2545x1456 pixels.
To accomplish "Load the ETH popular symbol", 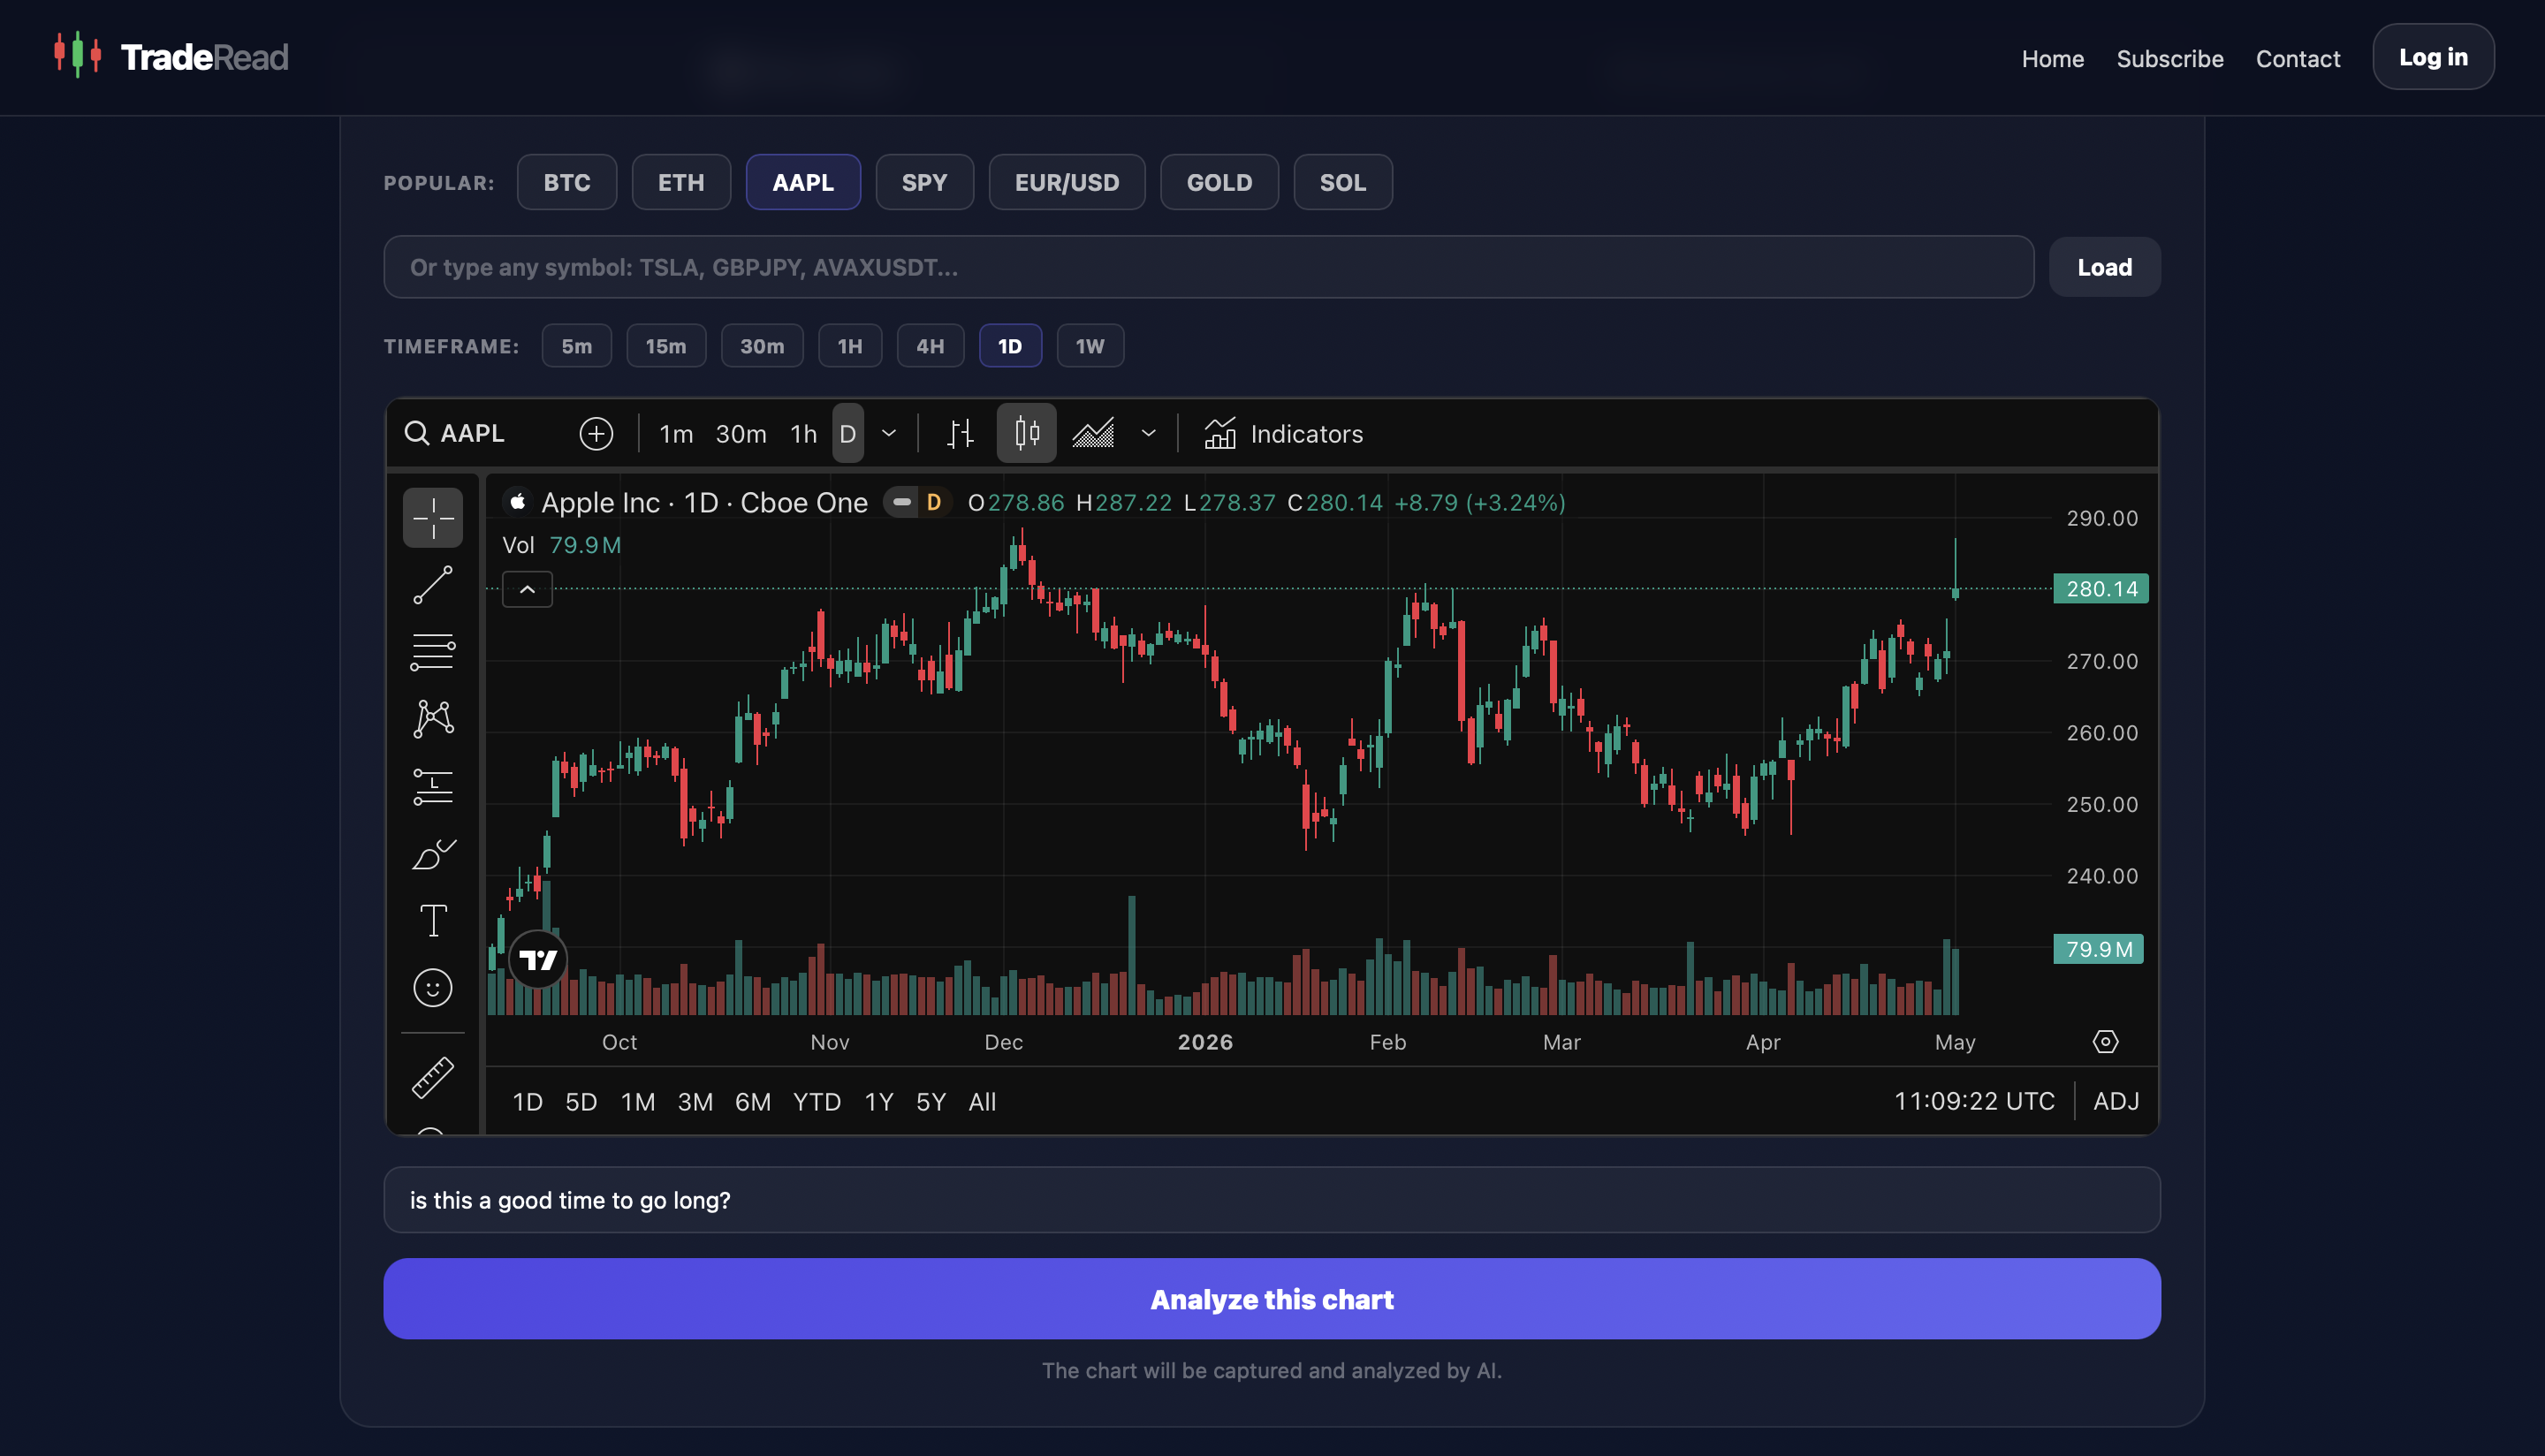I will (681, 182).
